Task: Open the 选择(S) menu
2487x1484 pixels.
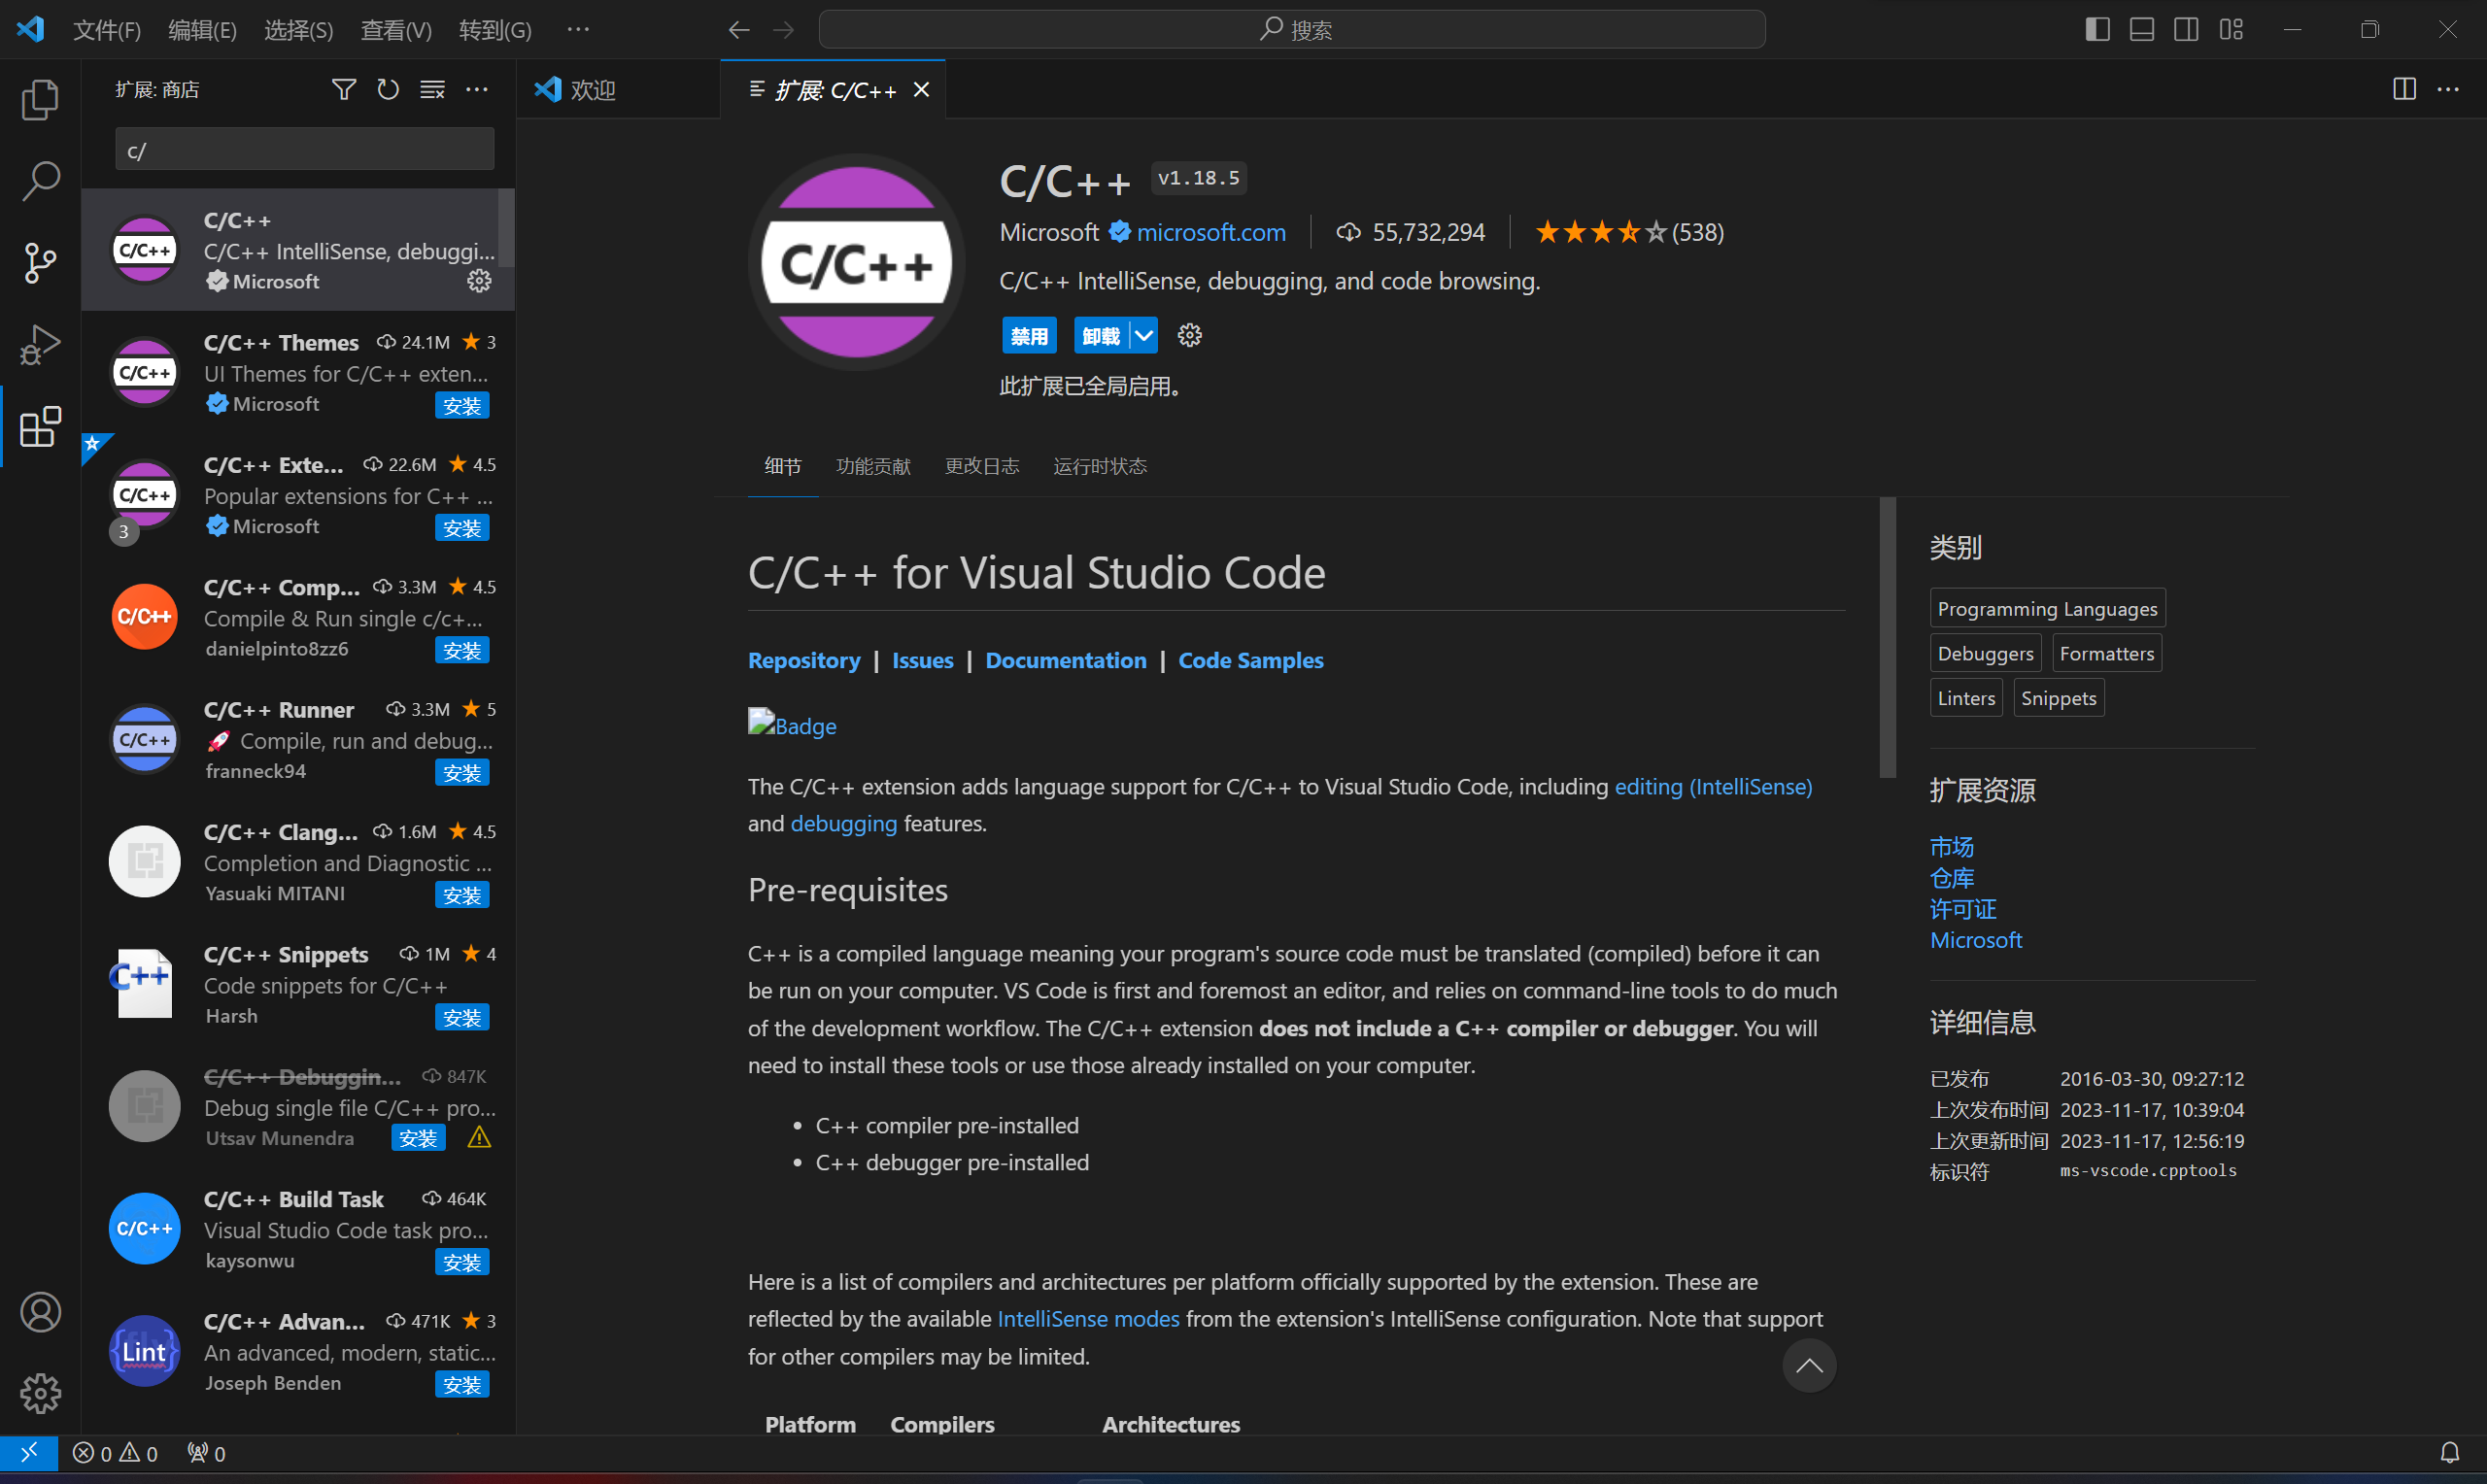Action: (298, 30)
